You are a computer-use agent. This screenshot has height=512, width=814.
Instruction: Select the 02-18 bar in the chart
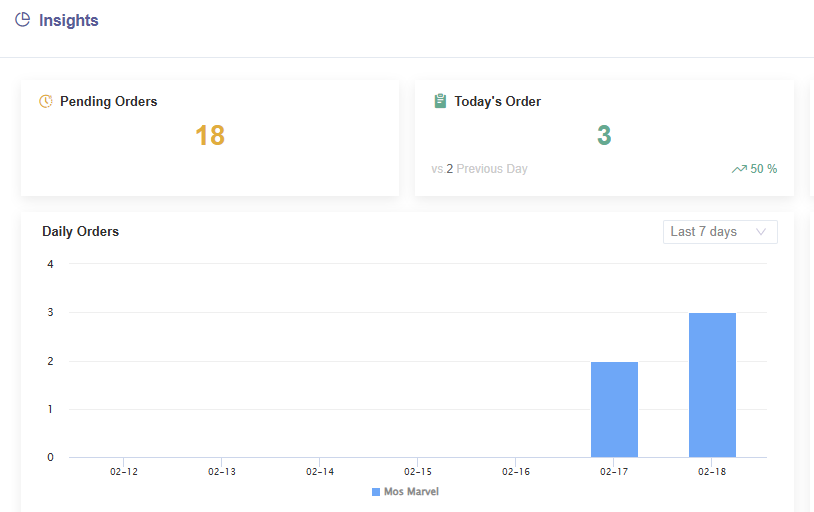coord(712,385)
